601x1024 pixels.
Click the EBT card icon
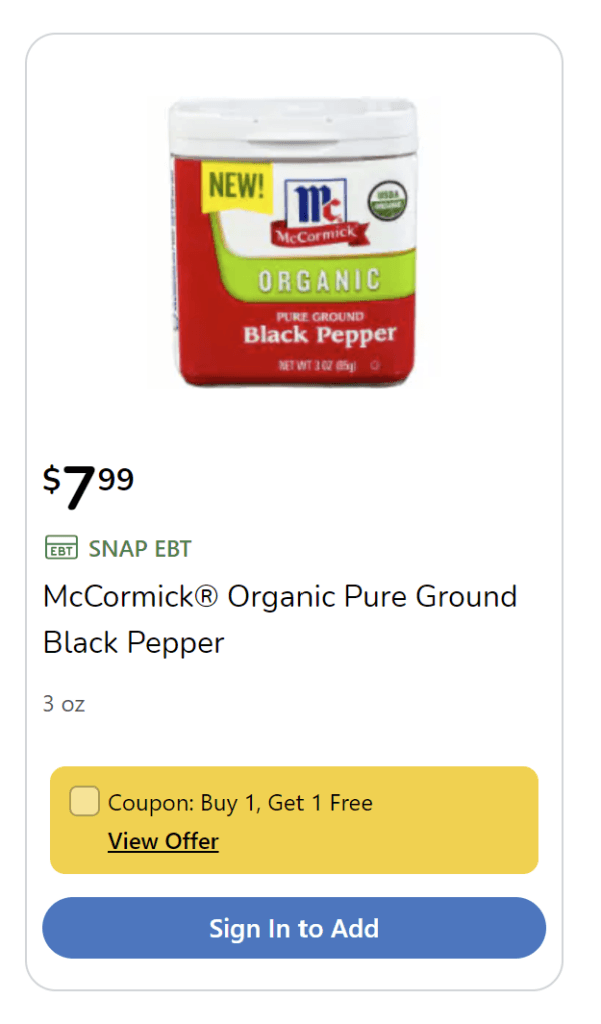[x=61, y=548]
